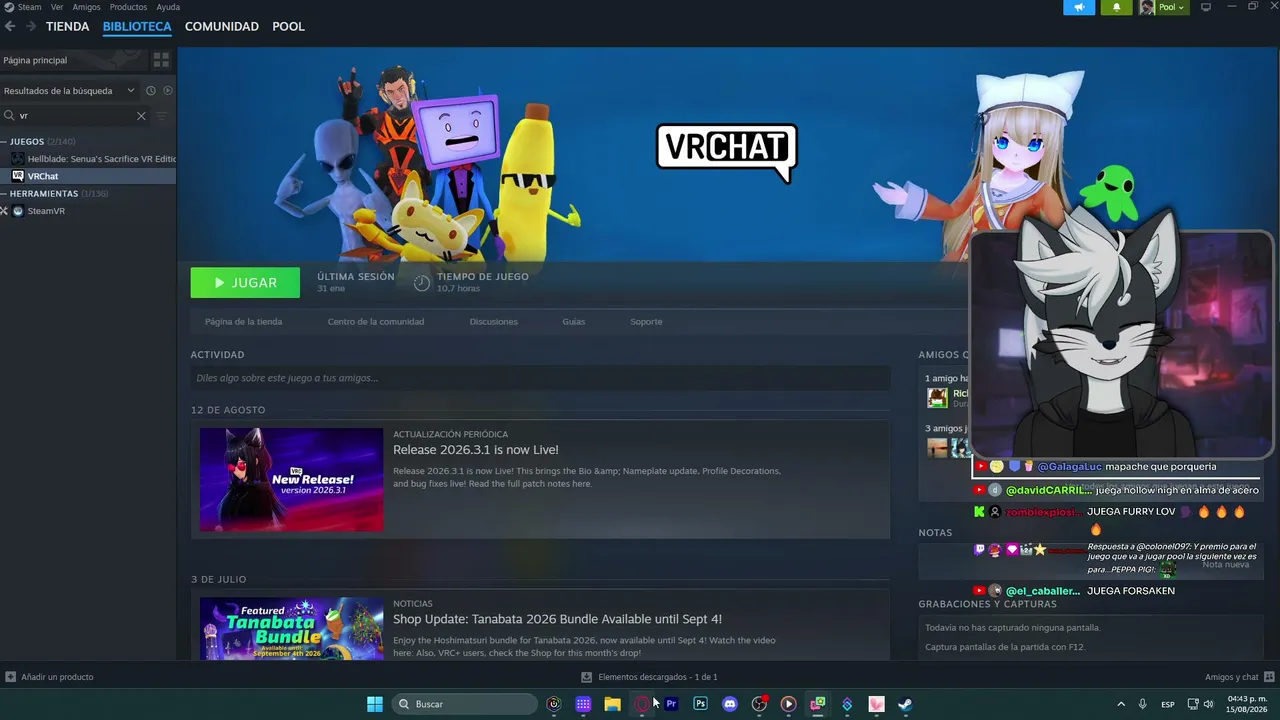Switch to the COMUNIDAD tab
Screen dimensions: 1280x720
(x=222, y=27)
